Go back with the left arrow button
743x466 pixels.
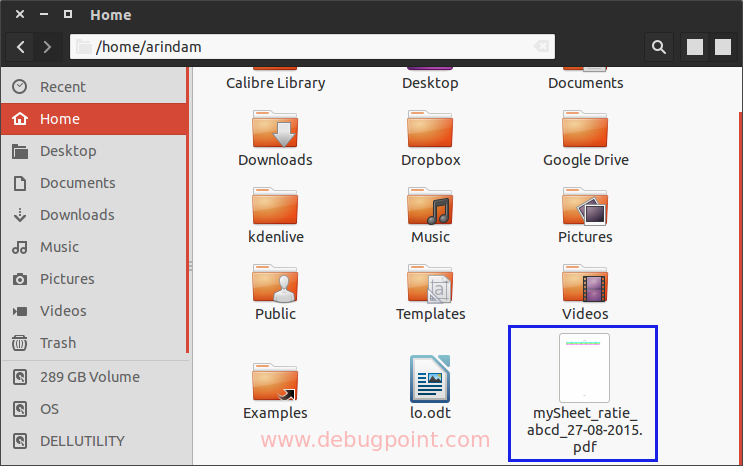point(20,47)
